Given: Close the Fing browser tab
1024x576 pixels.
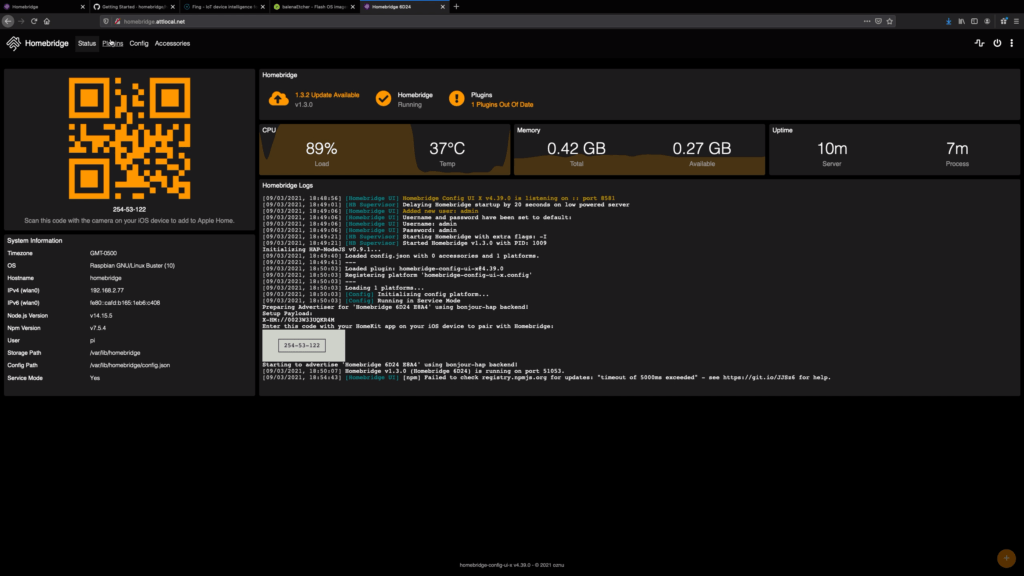Looking at the screenshot, I should [263, 7].
